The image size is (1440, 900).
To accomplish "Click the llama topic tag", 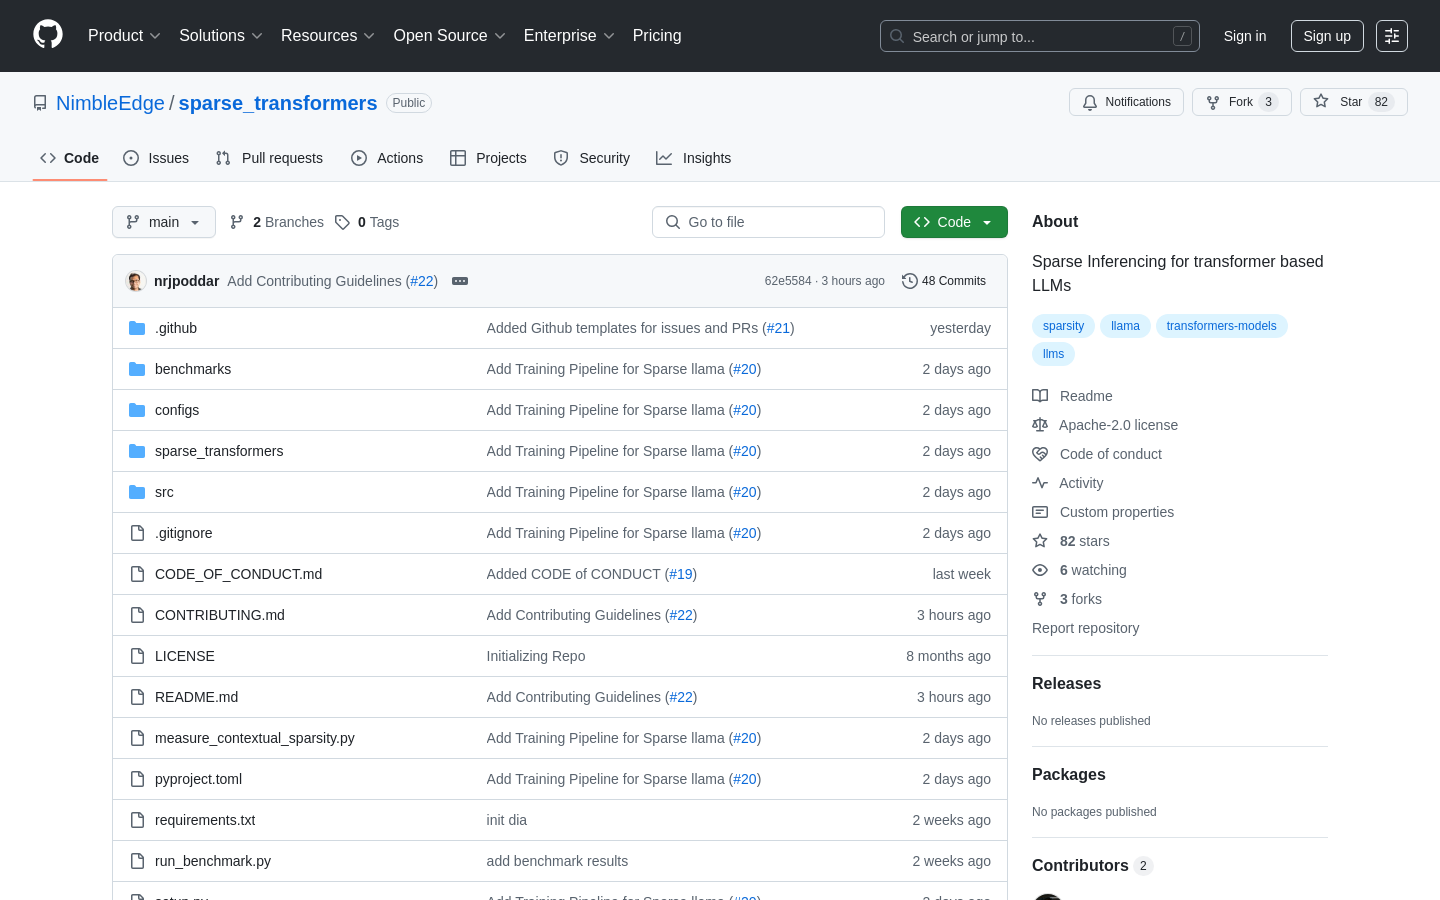I will (1125, 326).
